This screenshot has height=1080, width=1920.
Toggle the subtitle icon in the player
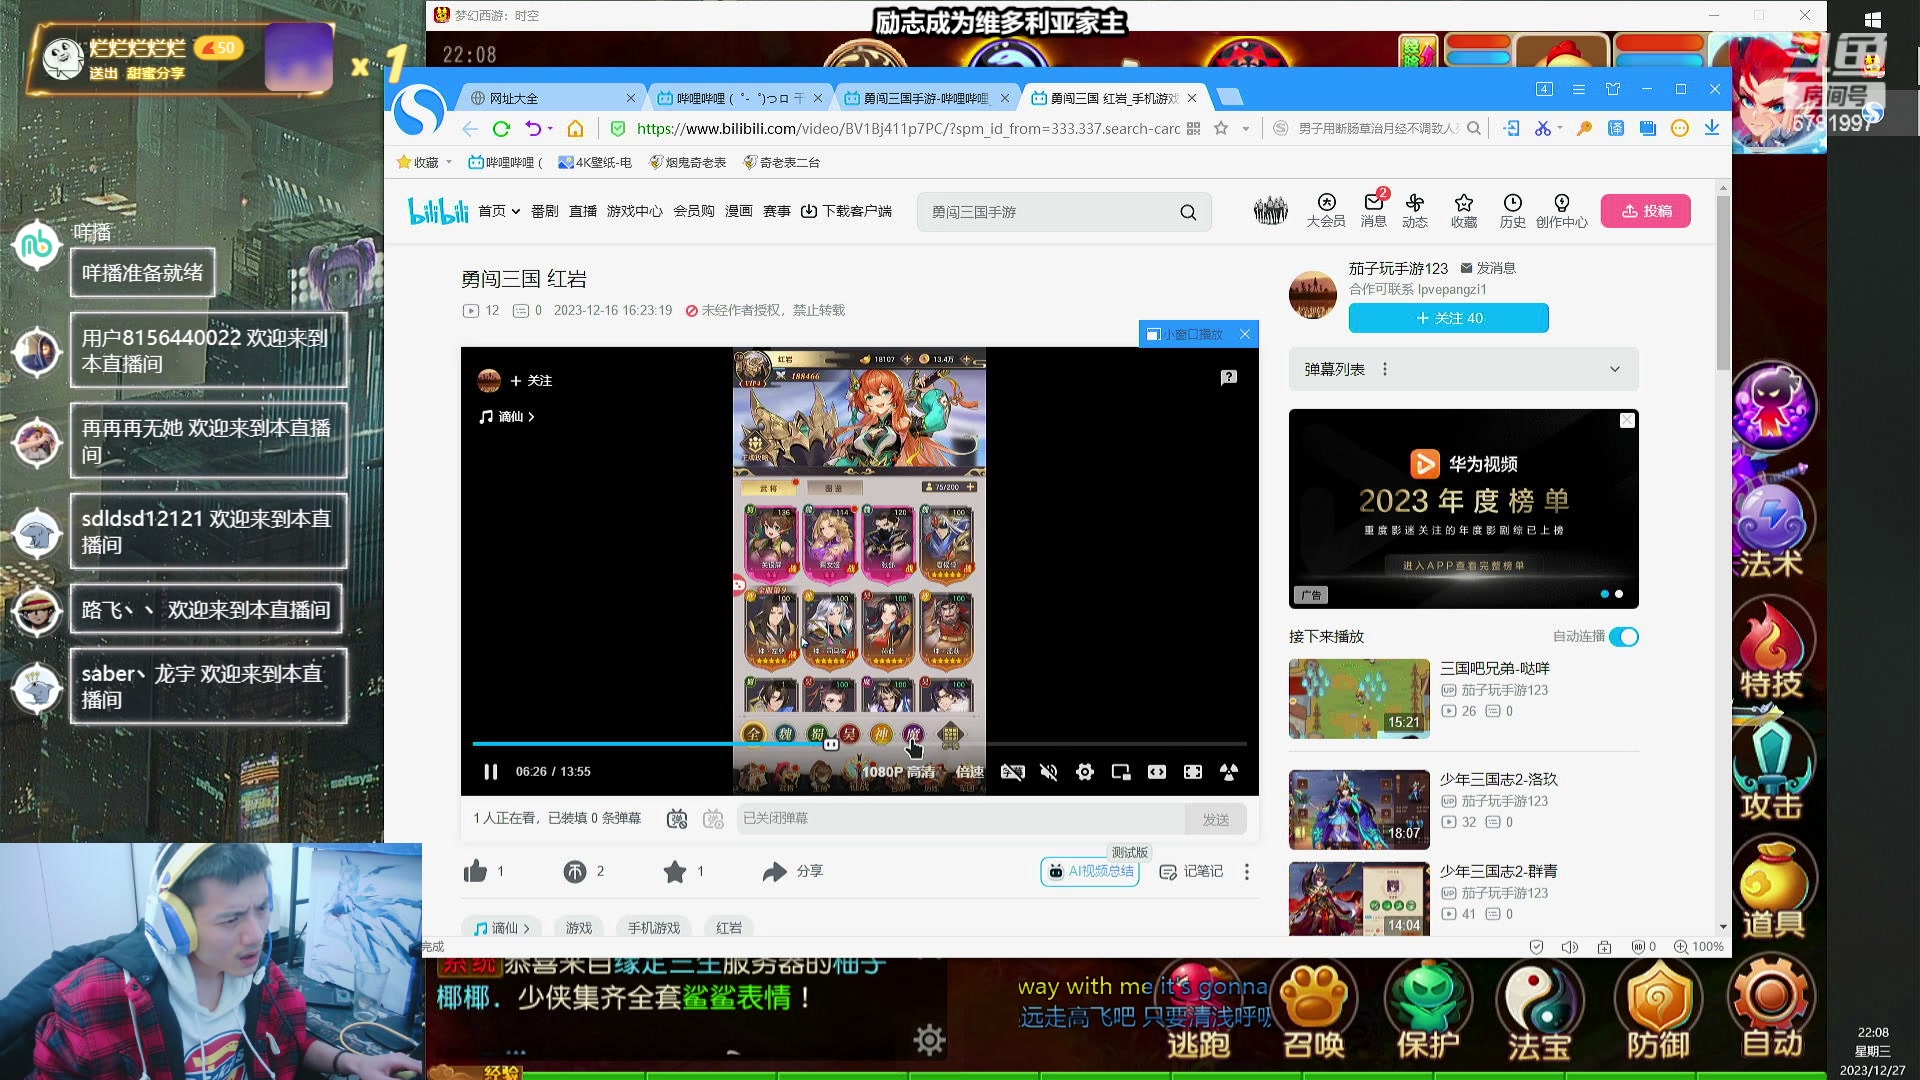click(x=1012, y=771)
